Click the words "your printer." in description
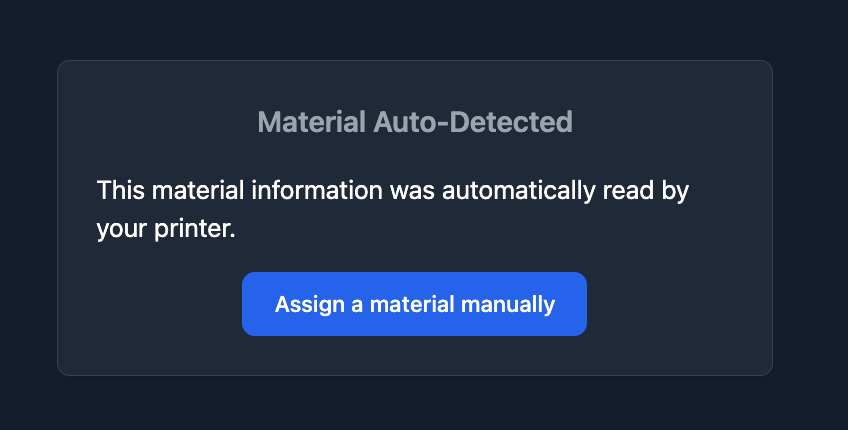 (166, 229)
